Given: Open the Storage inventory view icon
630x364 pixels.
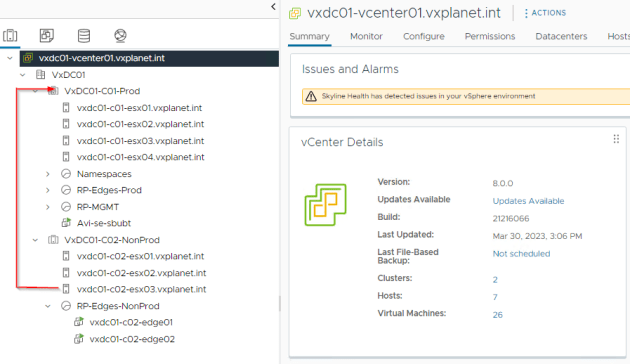Looking at the screenshot, I should coord(84,36).
